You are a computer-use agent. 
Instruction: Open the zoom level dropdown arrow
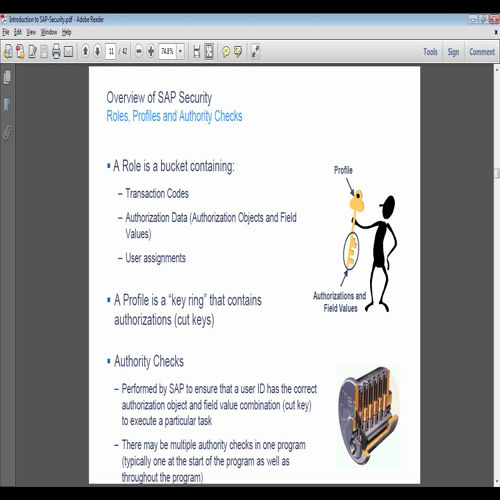coord(181,51)
